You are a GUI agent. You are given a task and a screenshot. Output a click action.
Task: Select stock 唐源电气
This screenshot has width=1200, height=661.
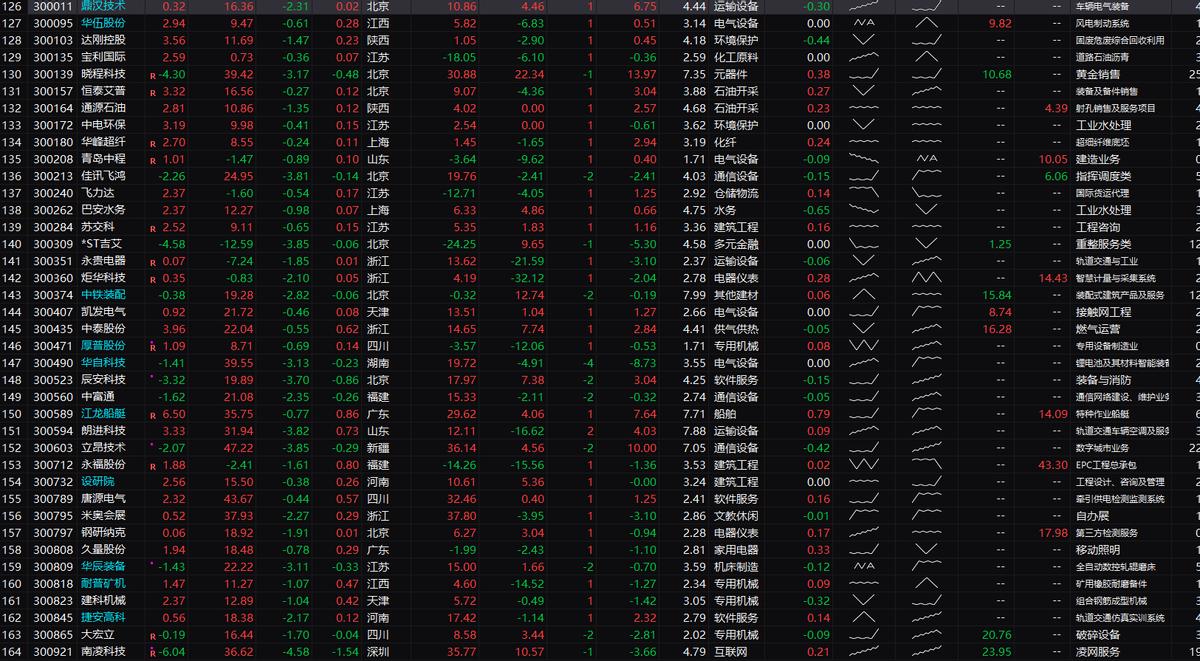click(x=103, y=499)
